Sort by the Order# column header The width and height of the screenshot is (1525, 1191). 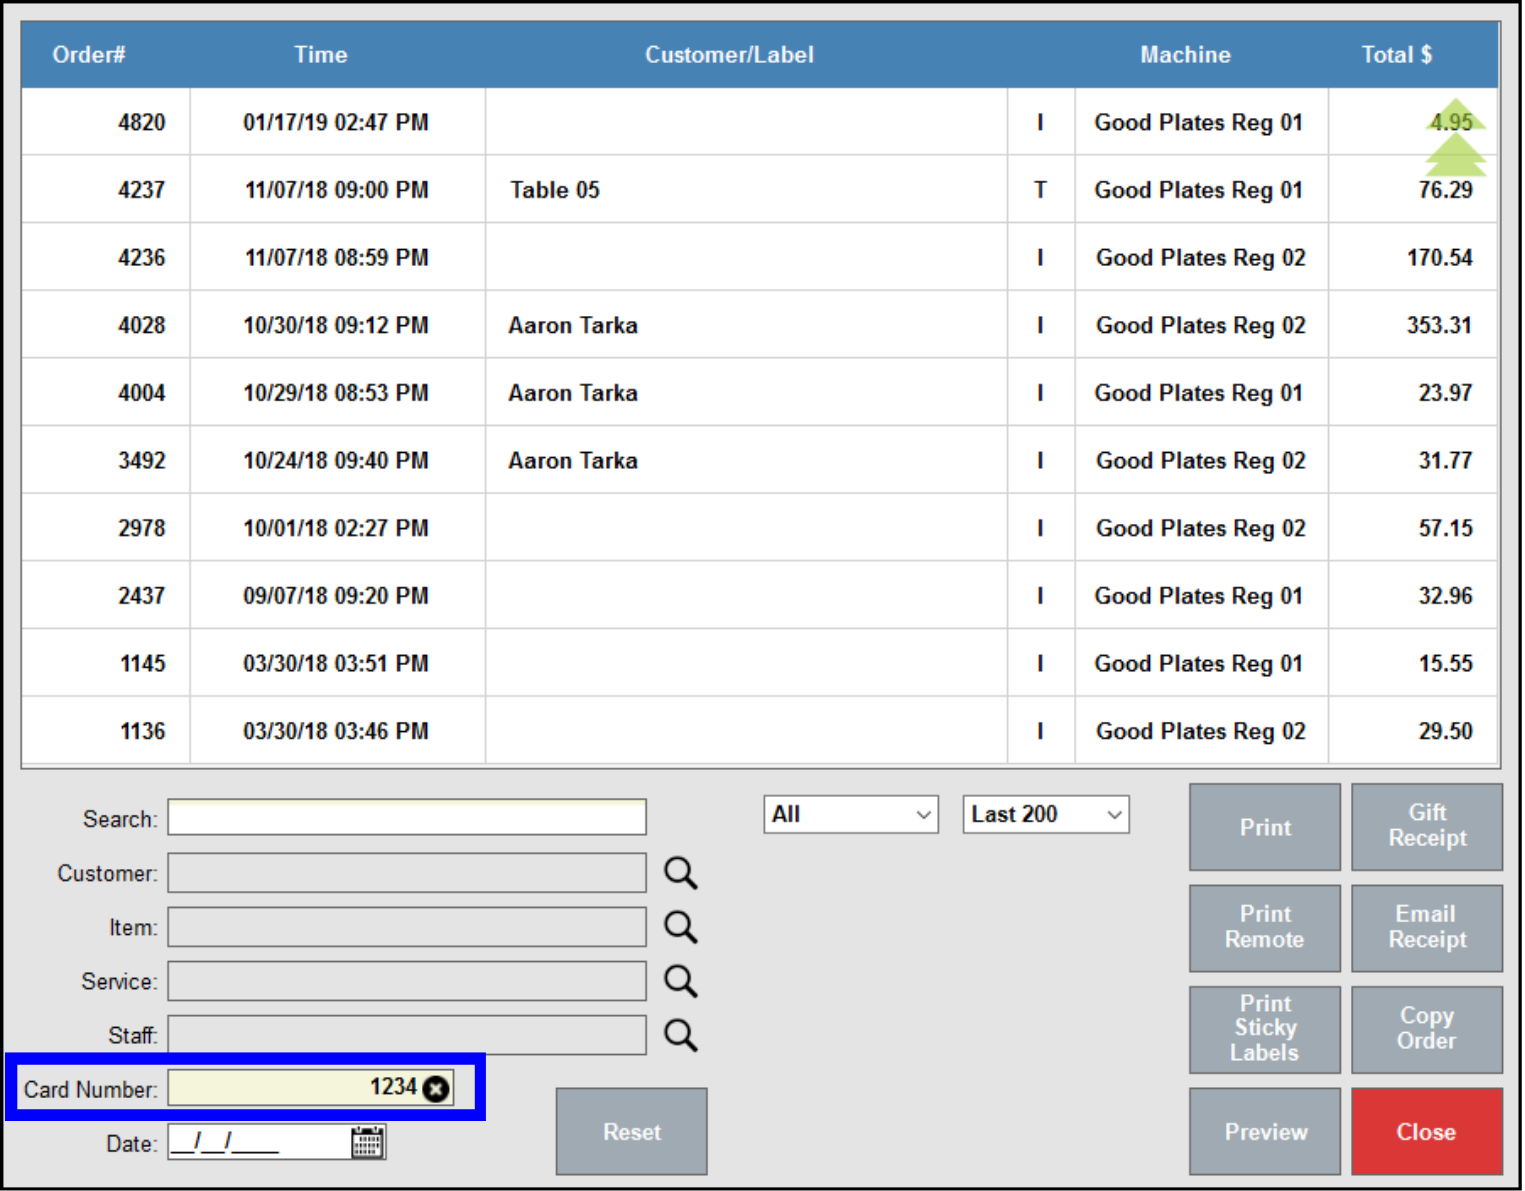click(x=88, y=55)
